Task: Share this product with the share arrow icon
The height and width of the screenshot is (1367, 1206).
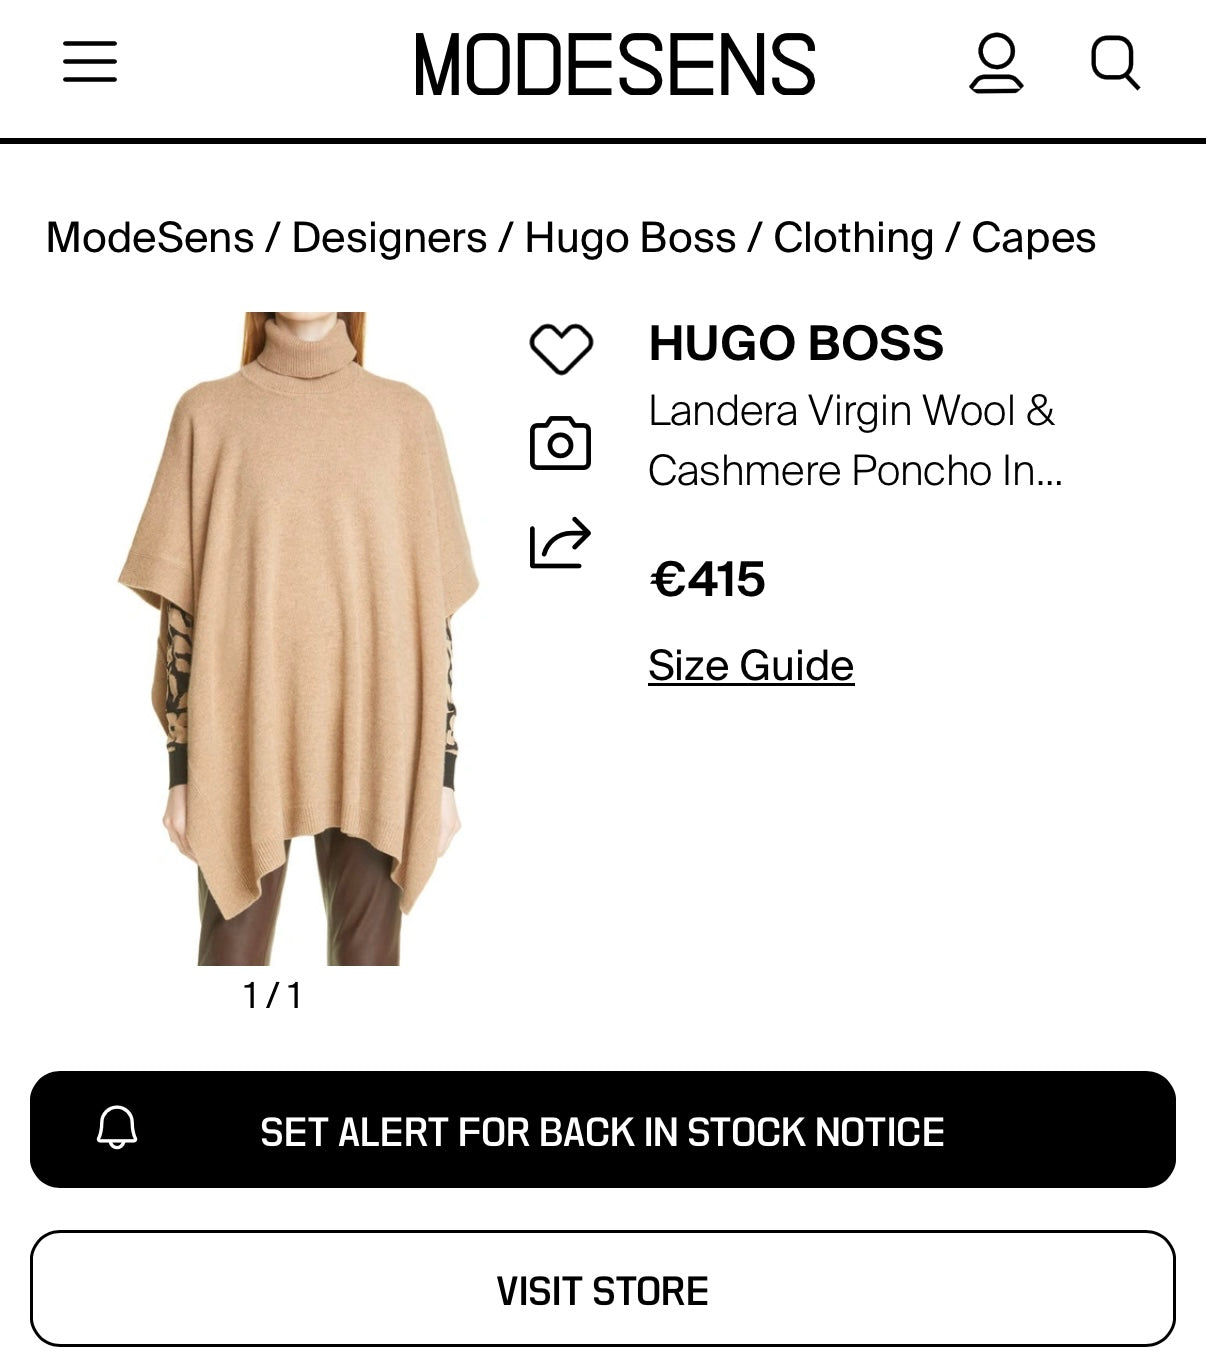Action: [x=560, y=543]
